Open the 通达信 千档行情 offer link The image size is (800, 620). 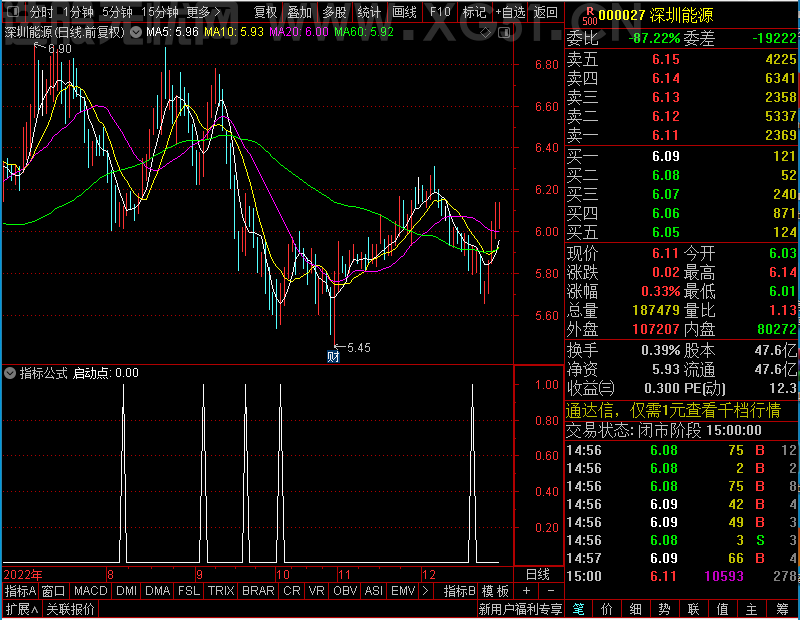click(673, 410)
